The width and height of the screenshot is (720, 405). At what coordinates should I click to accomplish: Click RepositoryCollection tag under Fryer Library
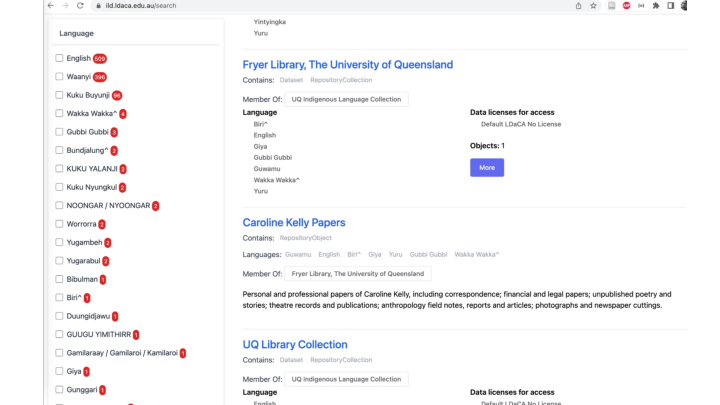341,80
